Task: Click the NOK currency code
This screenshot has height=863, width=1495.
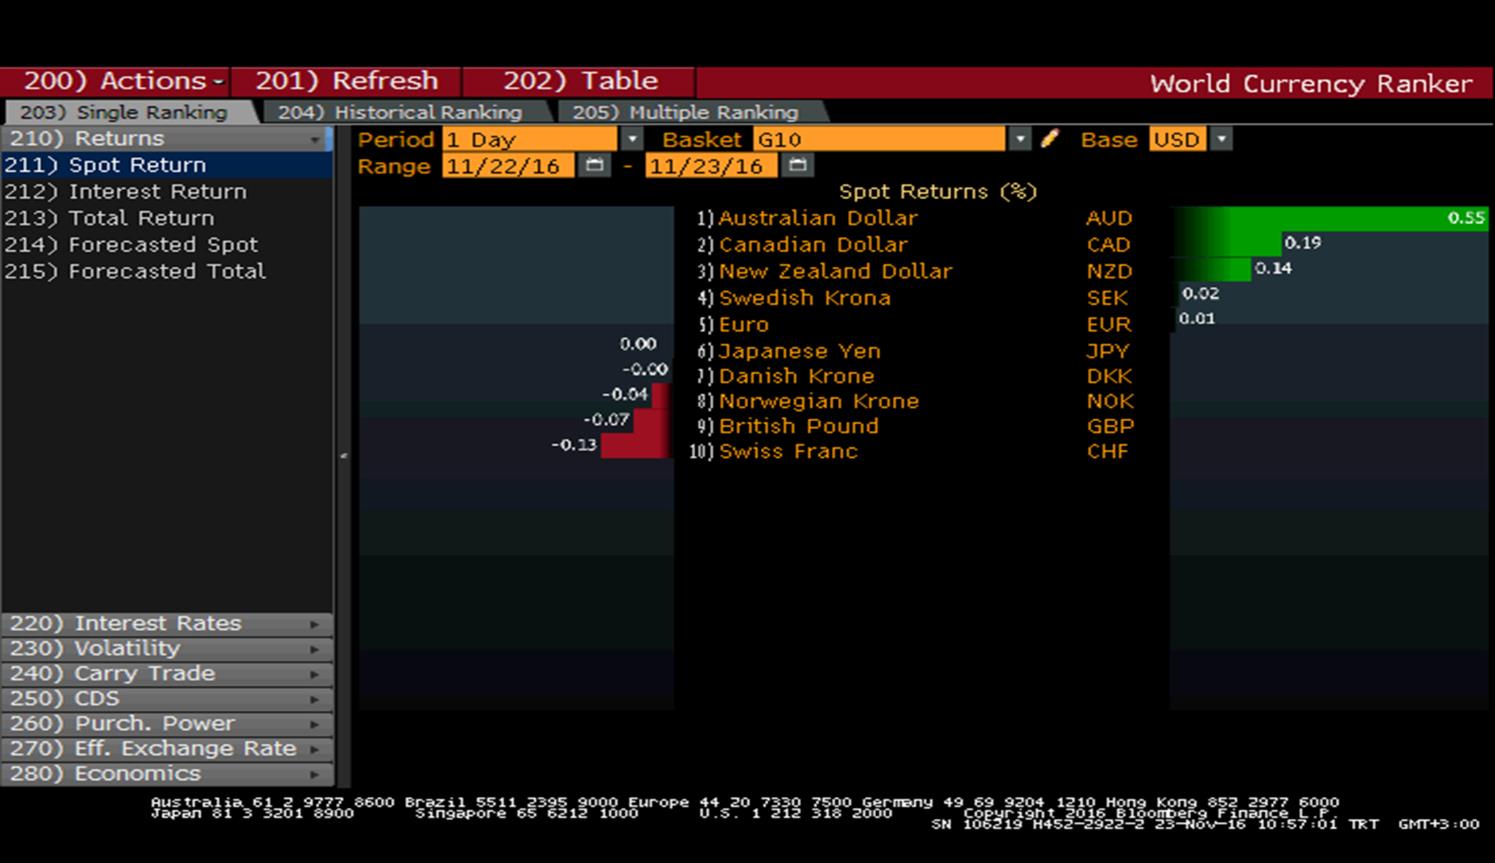Action: [1110, 401]
